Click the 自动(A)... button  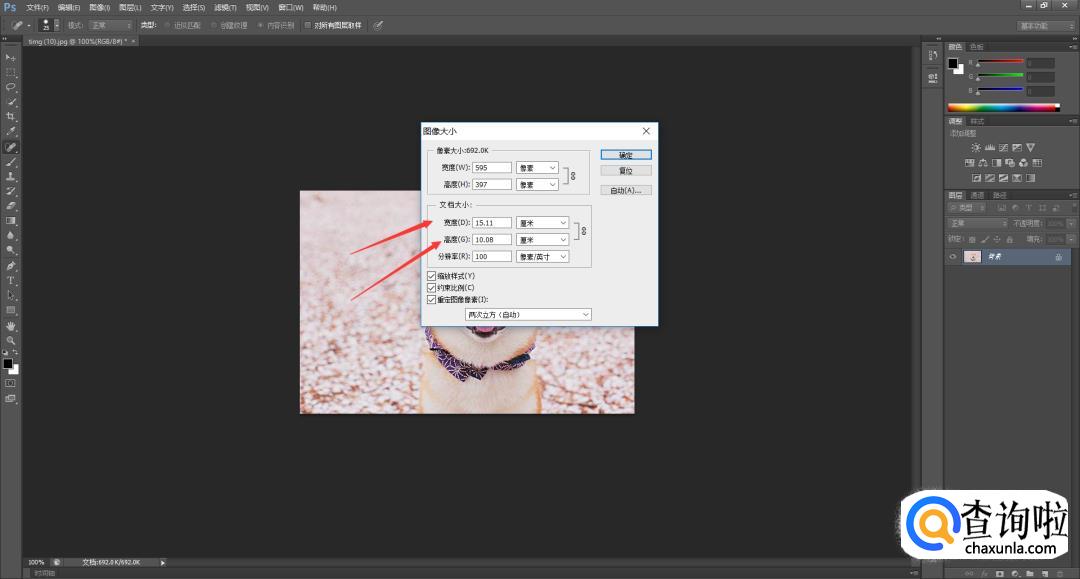click(626, 190)
